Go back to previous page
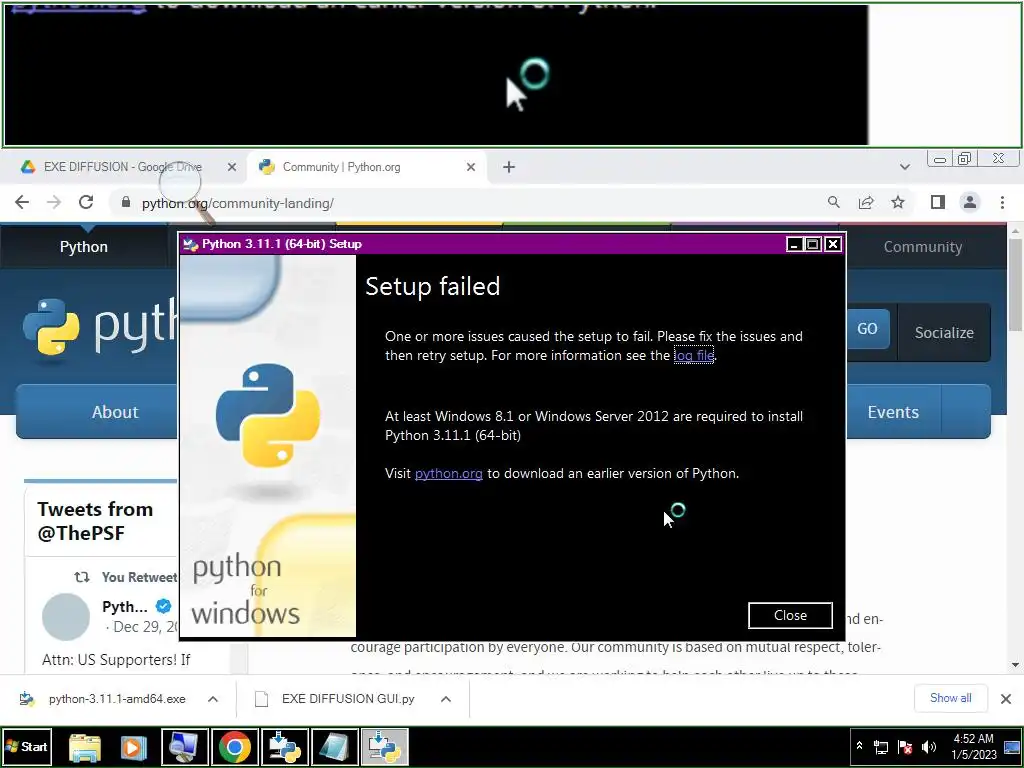The image size is (1024, 768). click(22, 202)
